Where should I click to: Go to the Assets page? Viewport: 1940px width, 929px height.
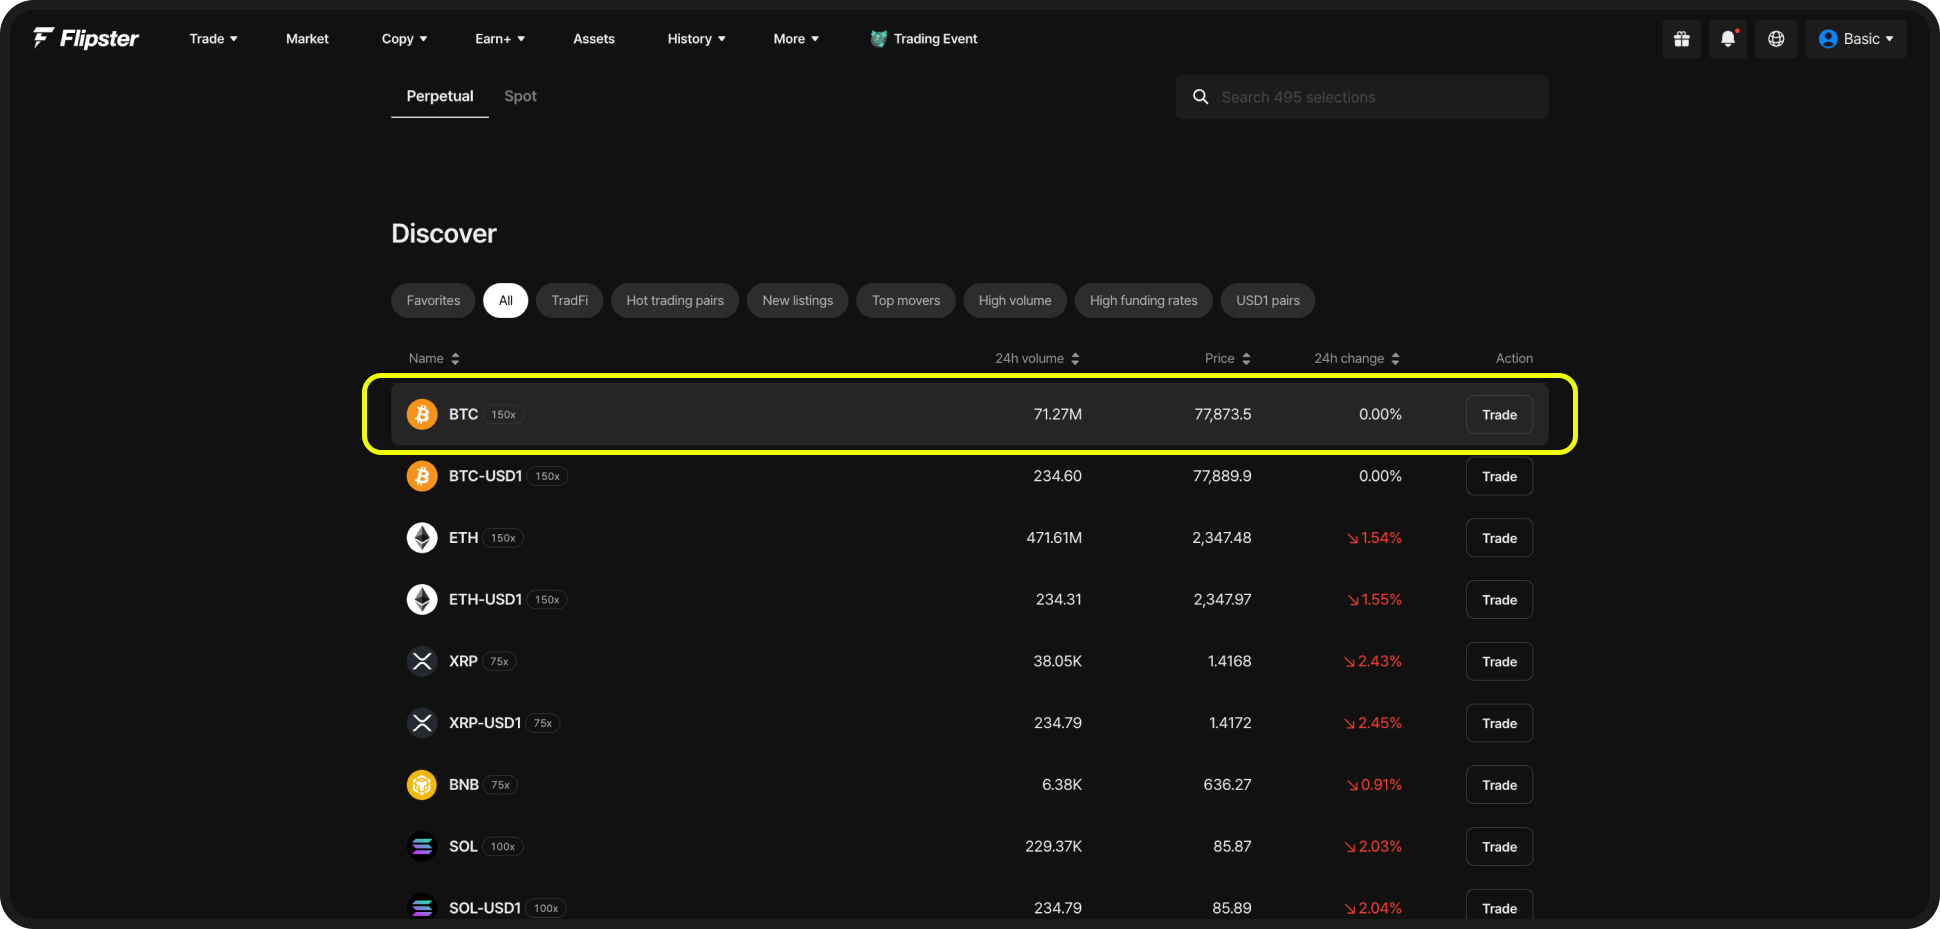coord(594,39)
